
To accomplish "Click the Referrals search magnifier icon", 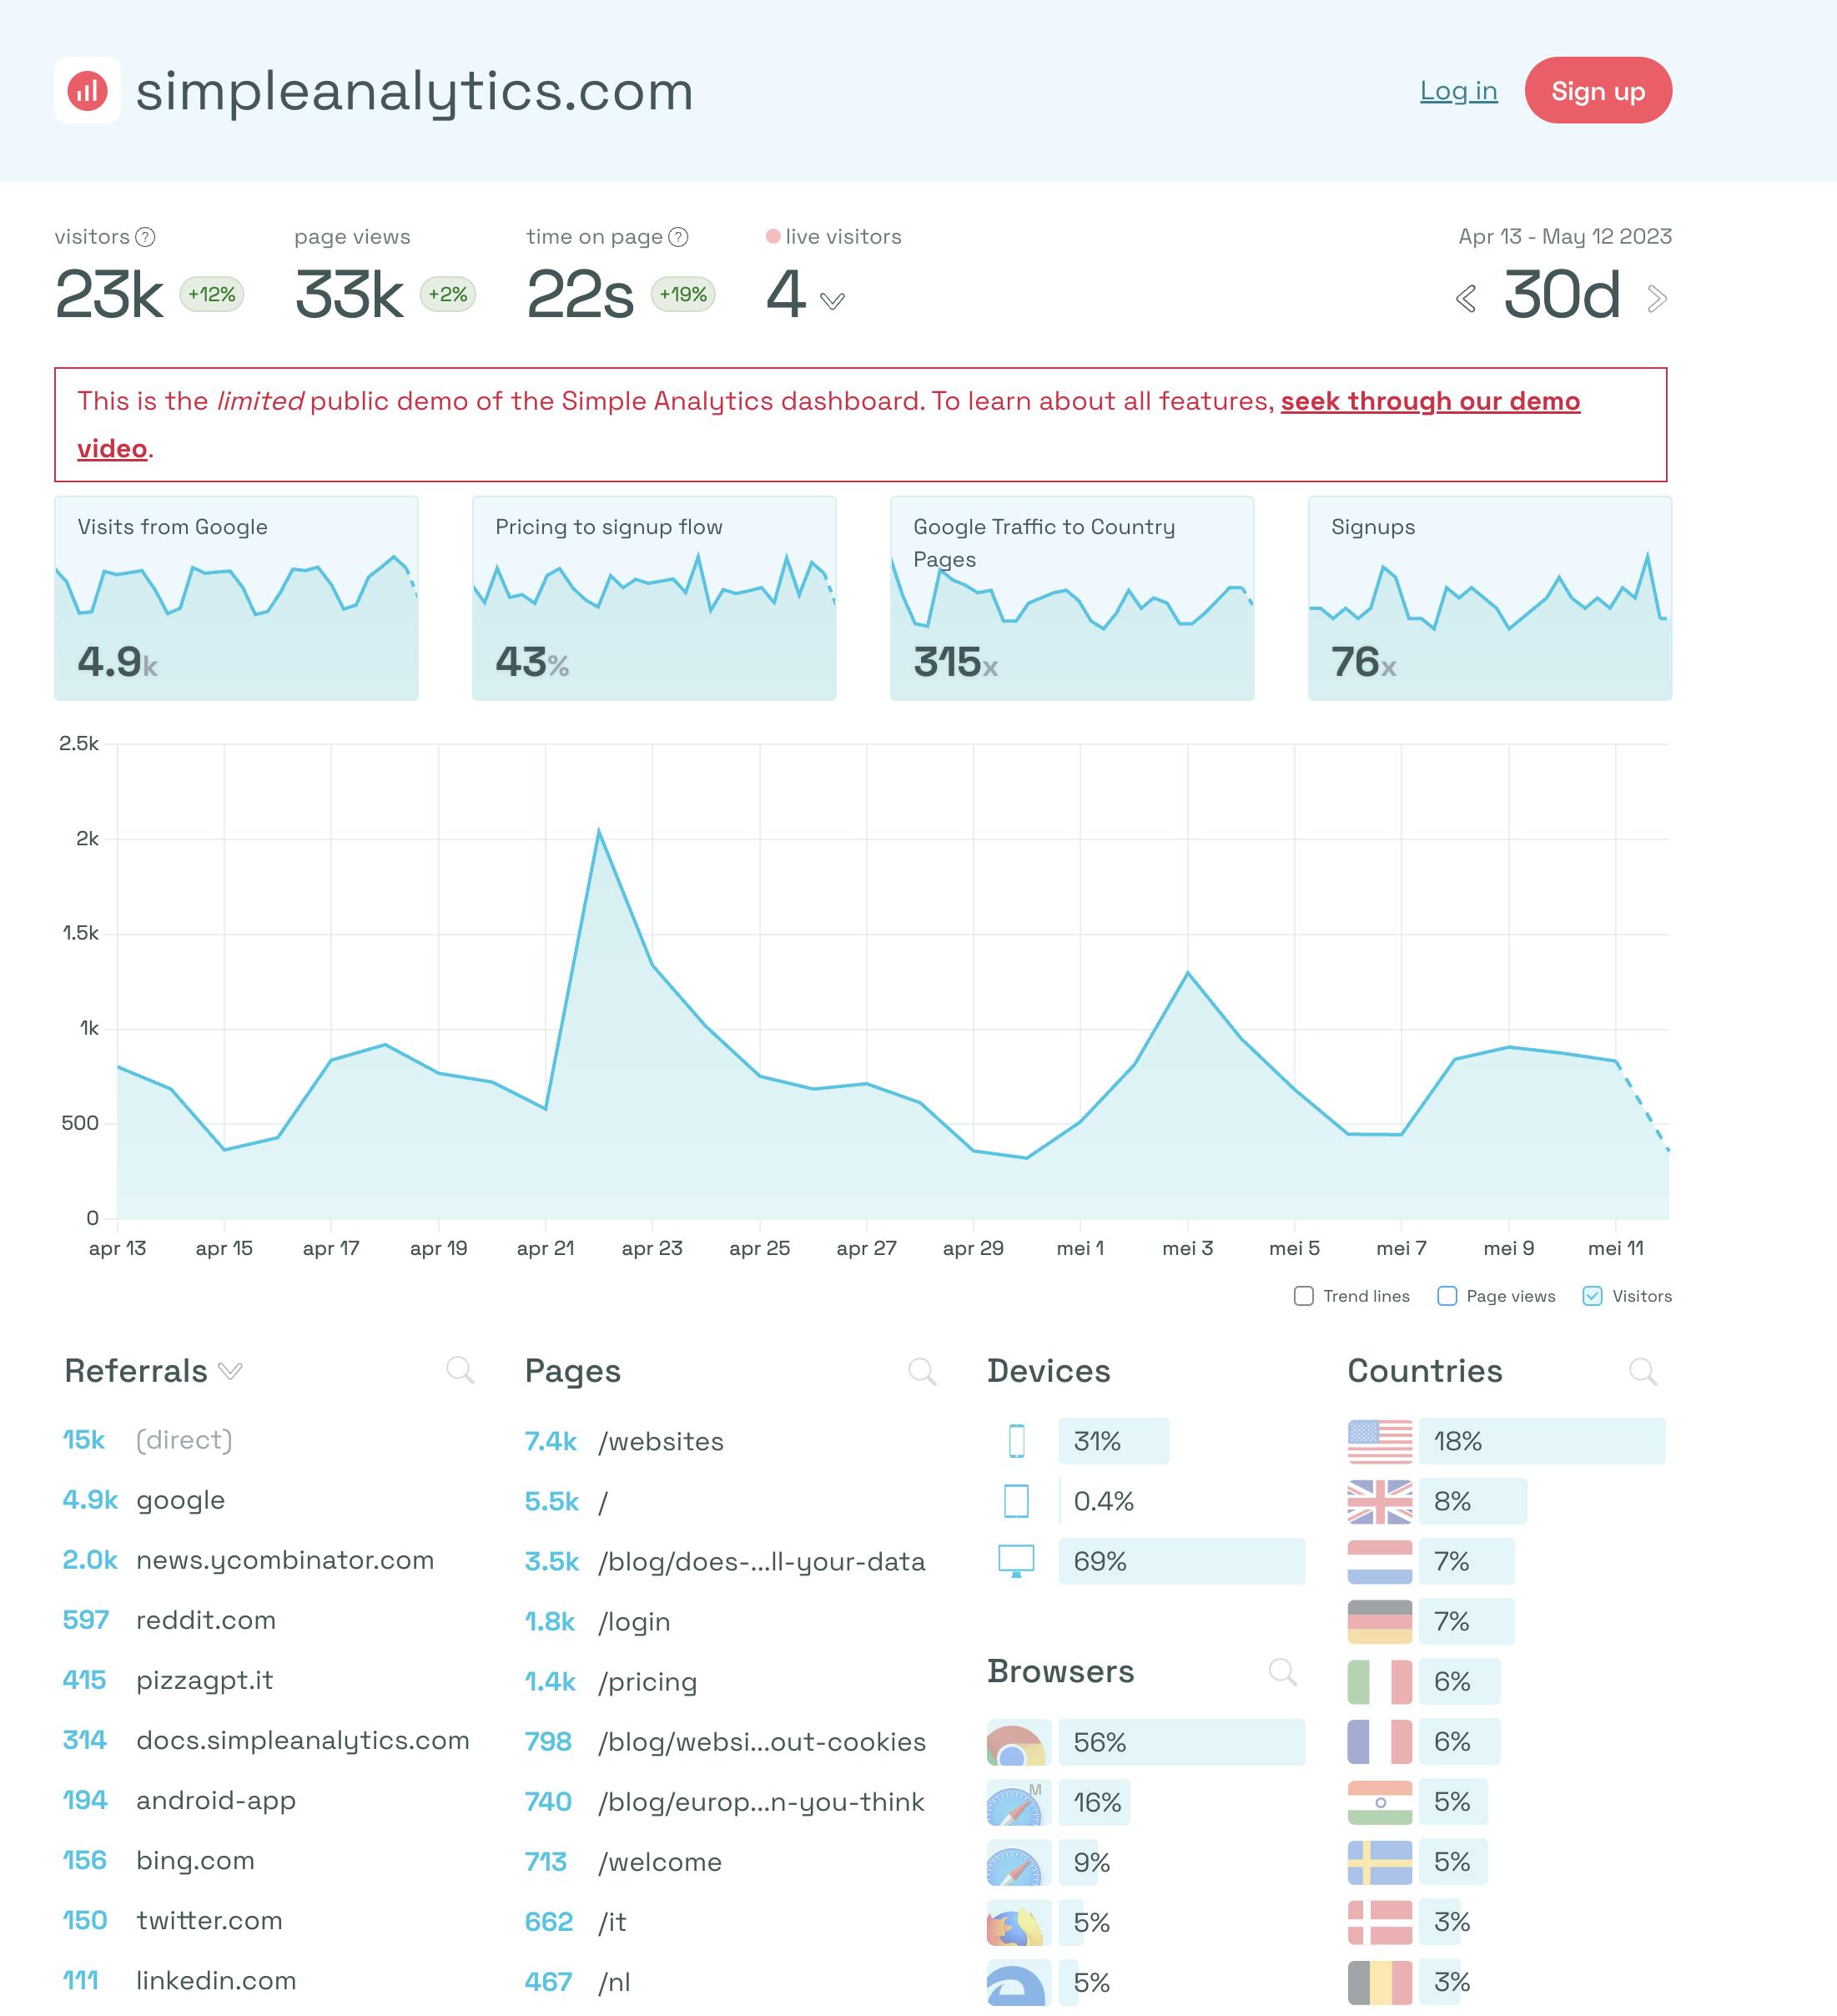I will (462, 1372).
